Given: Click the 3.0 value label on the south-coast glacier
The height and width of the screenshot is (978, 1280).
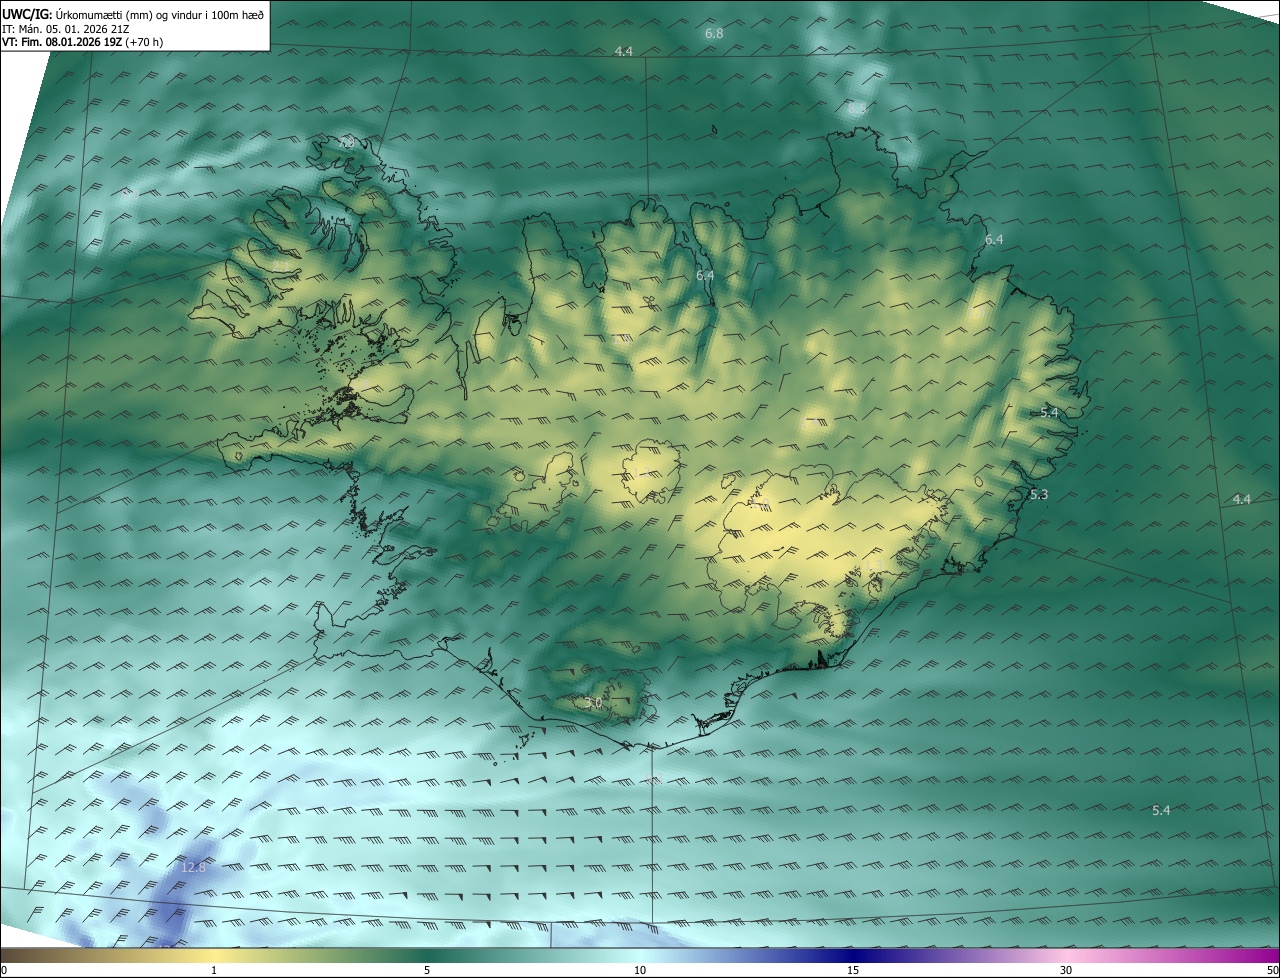Looking at the screenshot, I should pos(594,703).
